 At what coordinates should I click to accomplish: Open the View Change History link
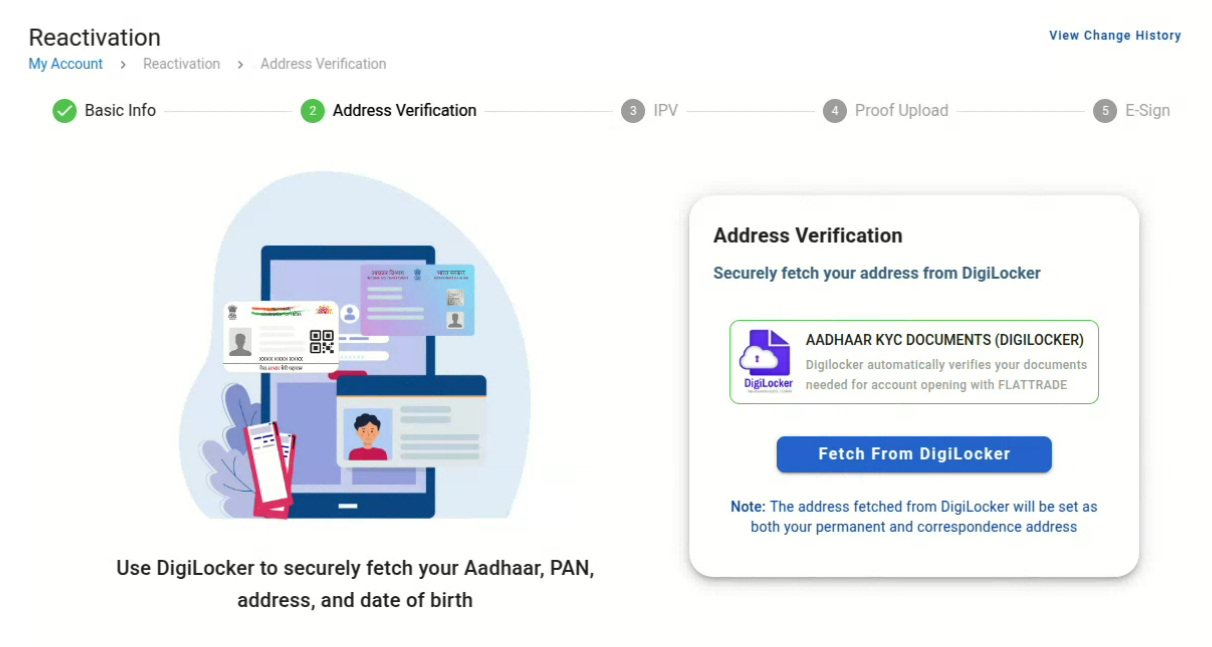(1114, 36)
